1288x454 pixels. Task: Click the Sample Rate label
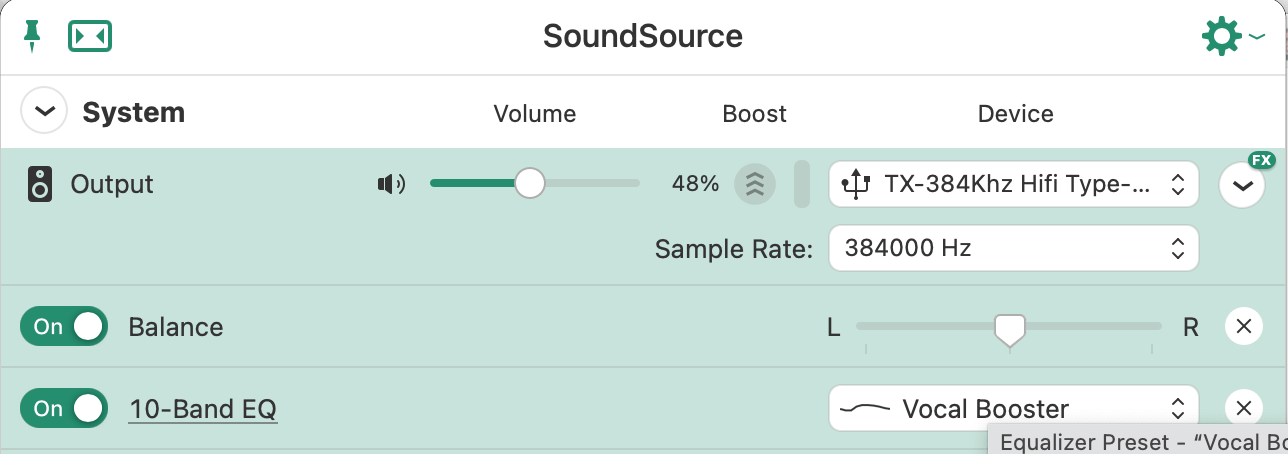pos(734,249)
